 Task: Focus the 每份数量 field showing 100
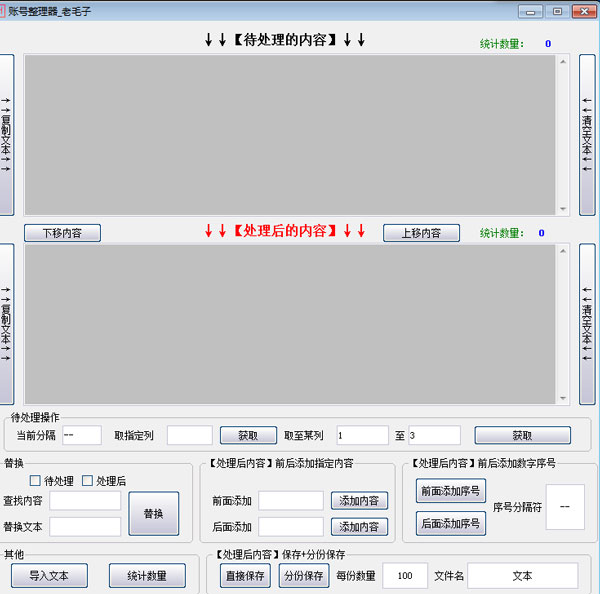(x=405, y=575)
